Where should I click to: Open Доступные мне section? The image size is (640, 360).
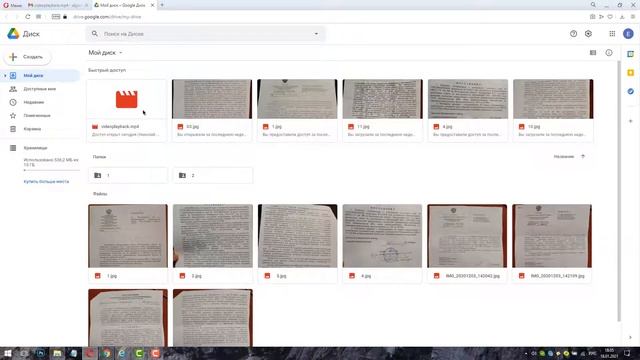40,89
